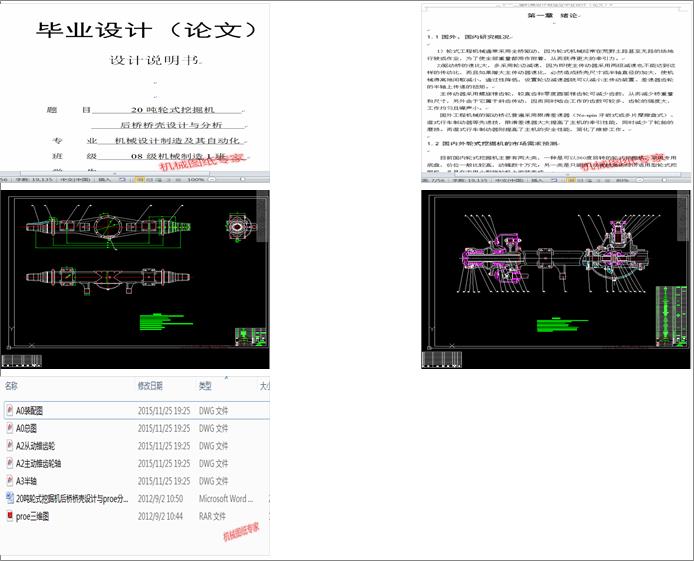Sort file list by 类型 column header
Viewport: 694px width, 561px height.
pos(205,386)
